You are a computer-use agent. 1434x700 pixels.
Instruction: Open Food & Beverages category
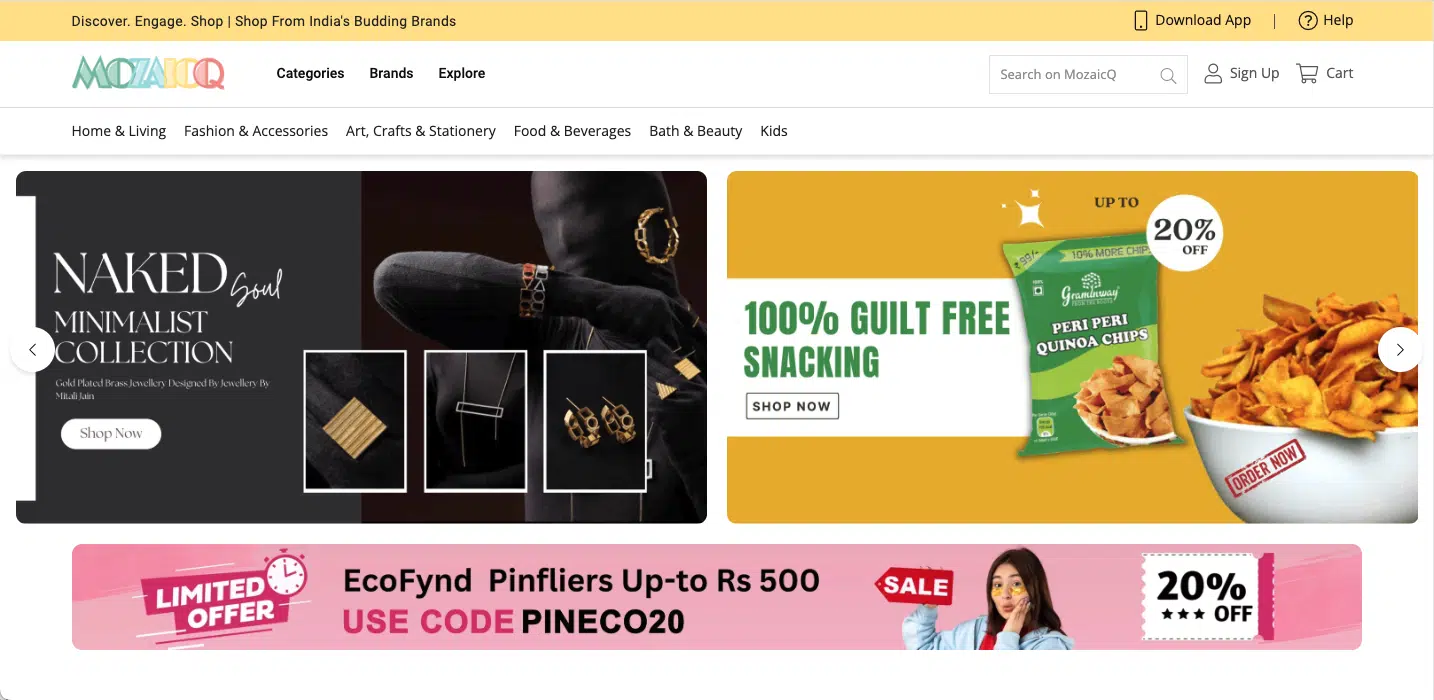[x=572, y=131]
